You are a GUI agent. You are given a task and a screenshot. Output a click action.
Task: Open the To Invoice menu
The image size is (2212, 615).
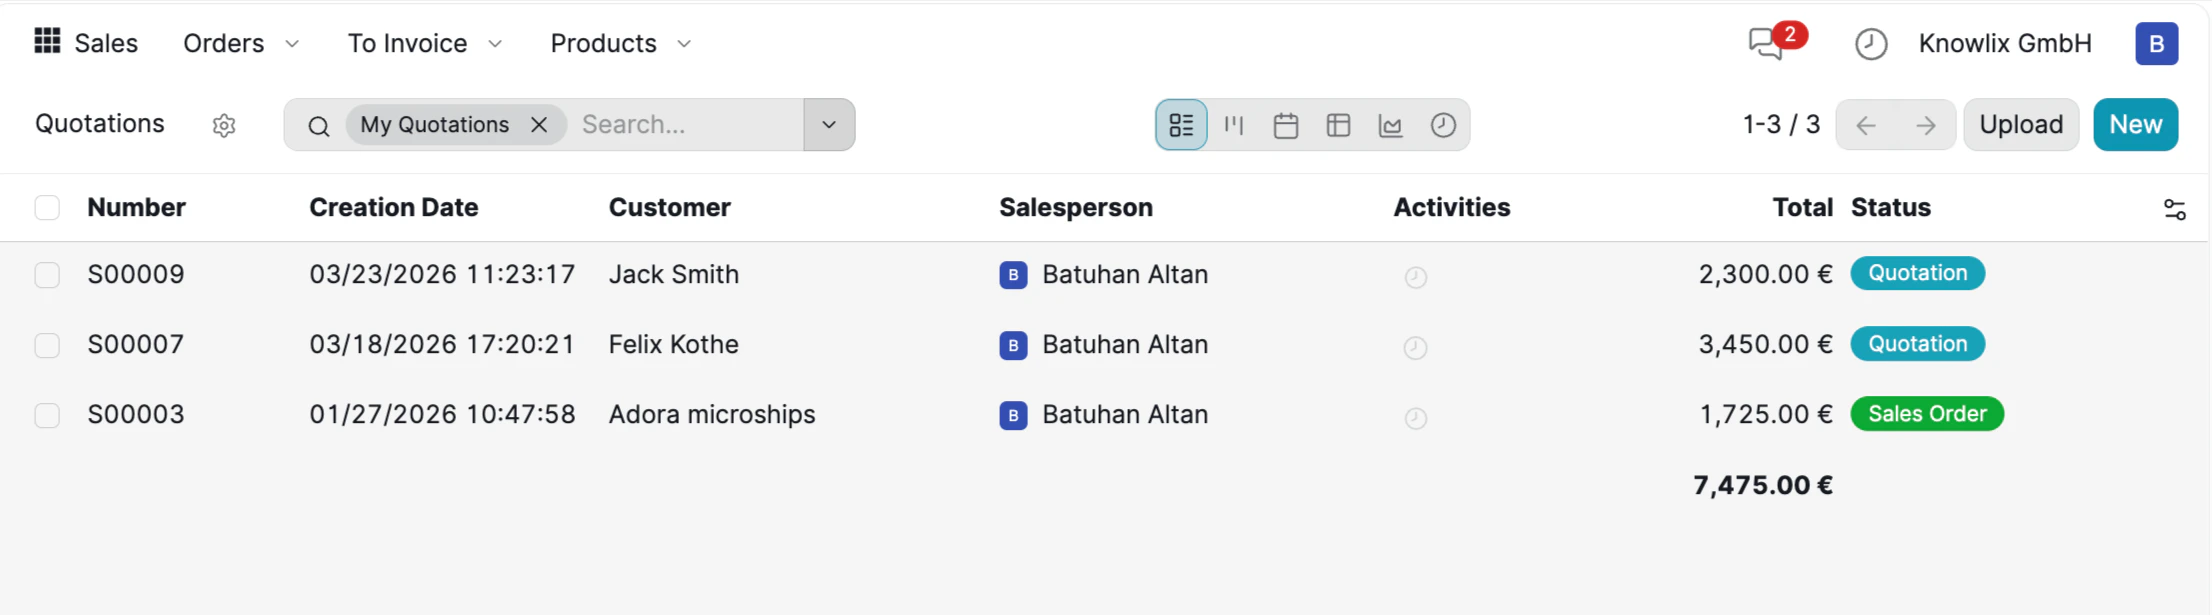(424, 43)
